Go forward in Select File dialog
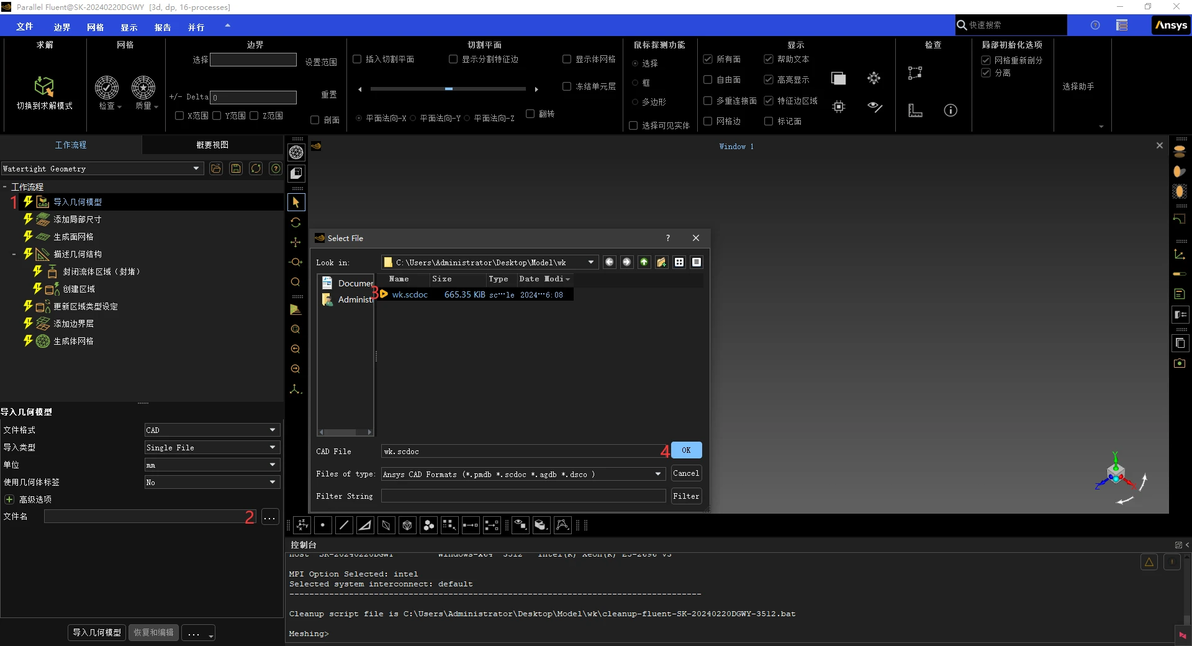This screenshot has height=646, width=1192. (x=626, y=262)
